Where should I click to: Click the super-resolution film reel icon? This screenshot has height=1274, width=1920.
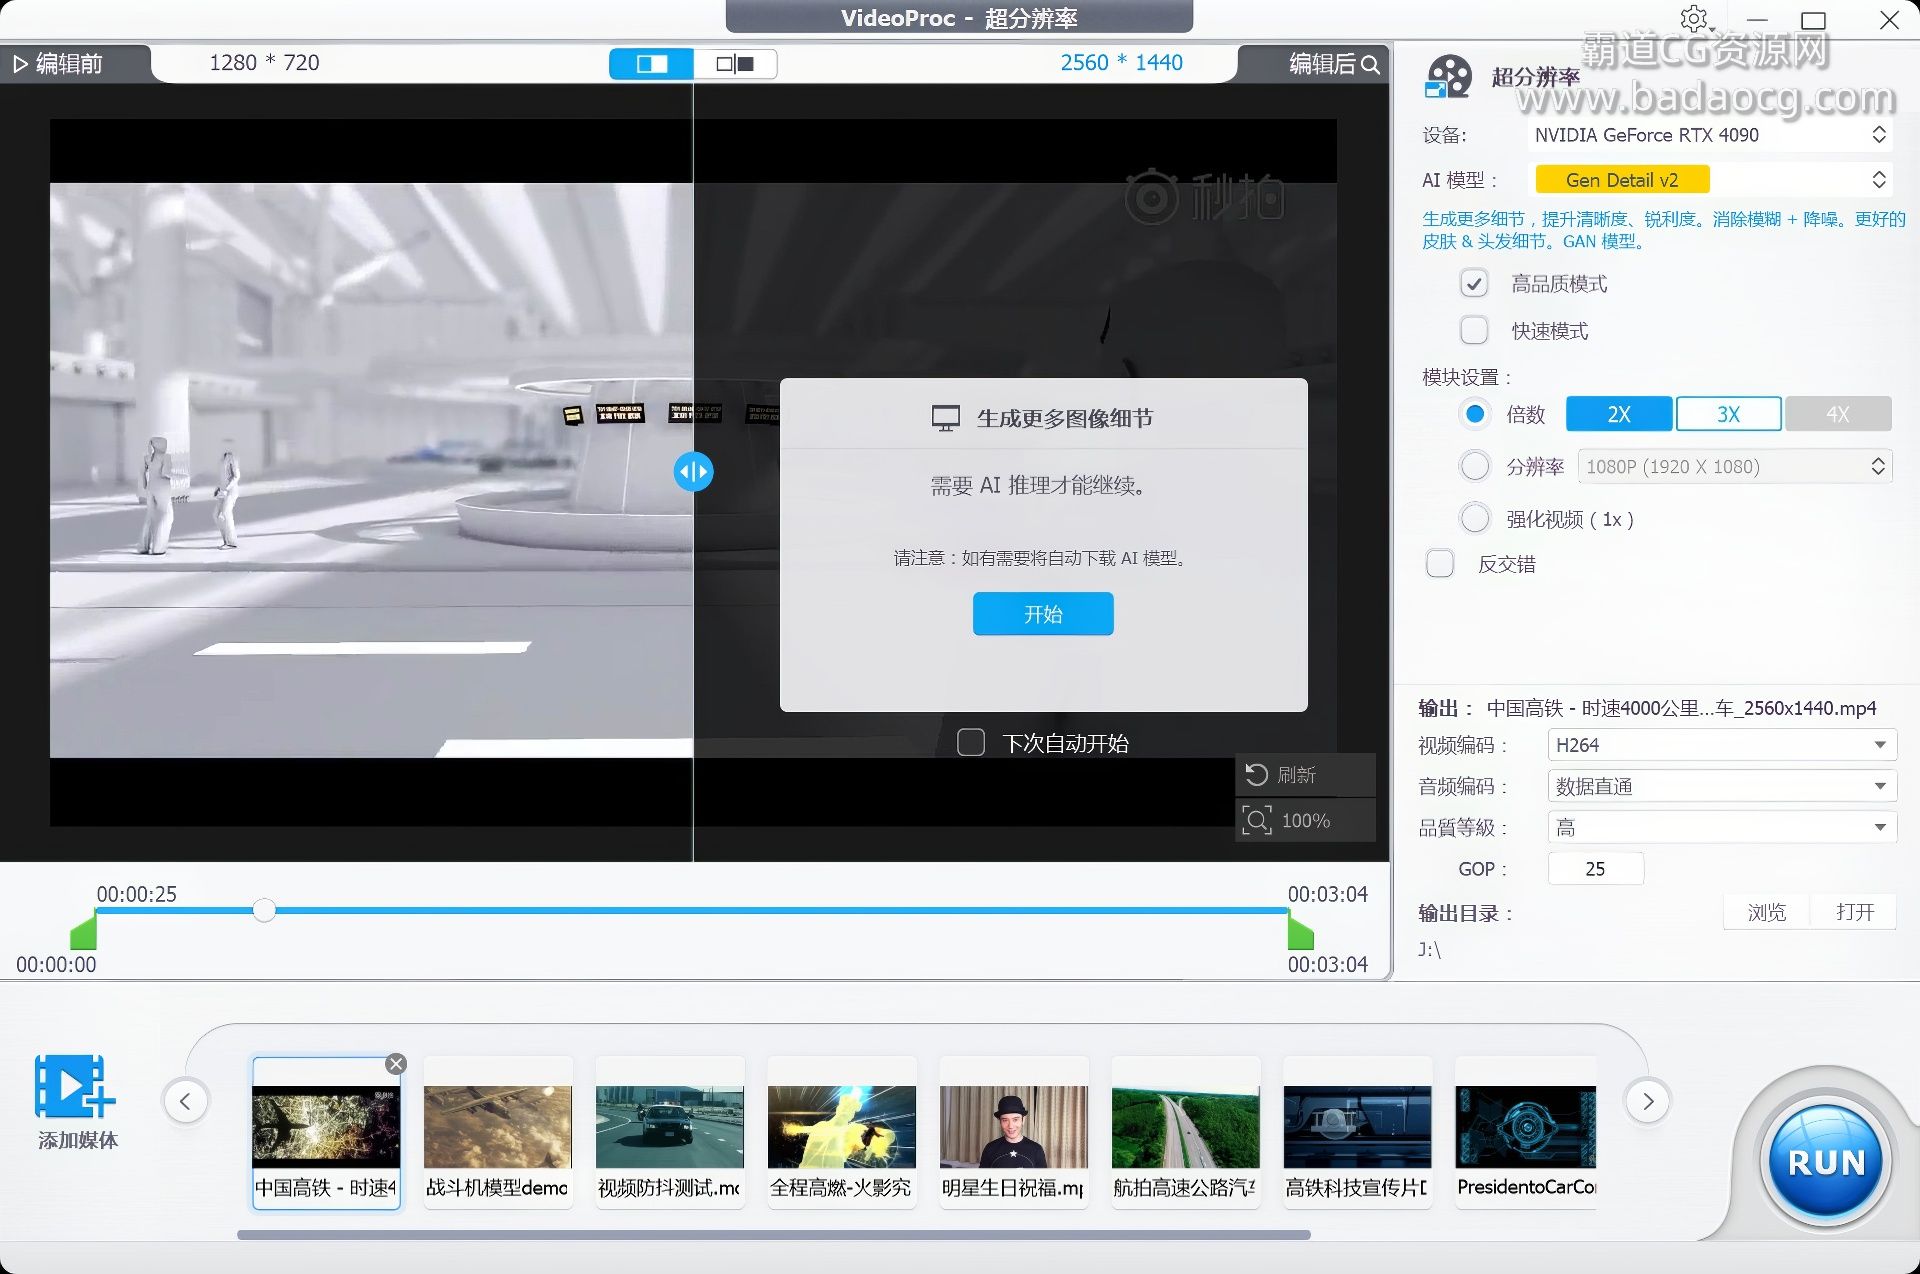(x=1447, y=77)
